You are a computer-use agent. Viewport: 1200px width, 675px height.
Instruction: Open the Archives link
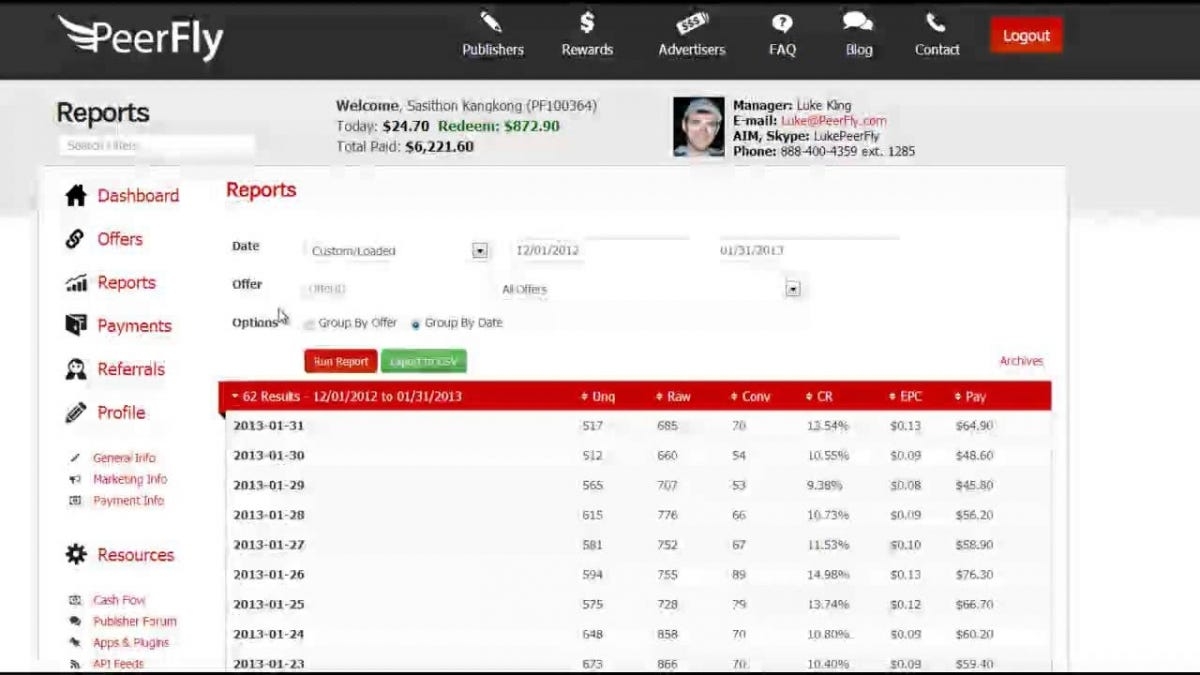[1021, 361]
